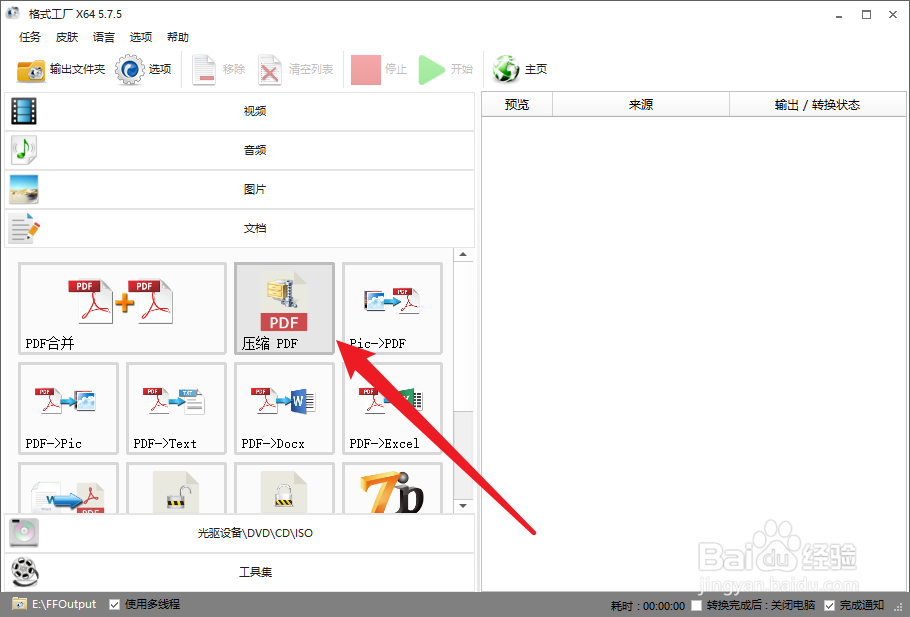Image resolution: width=910 pixels, height=617 pixels.
Task: Click the 主页 home globe icon
Action: pos(504,68)
